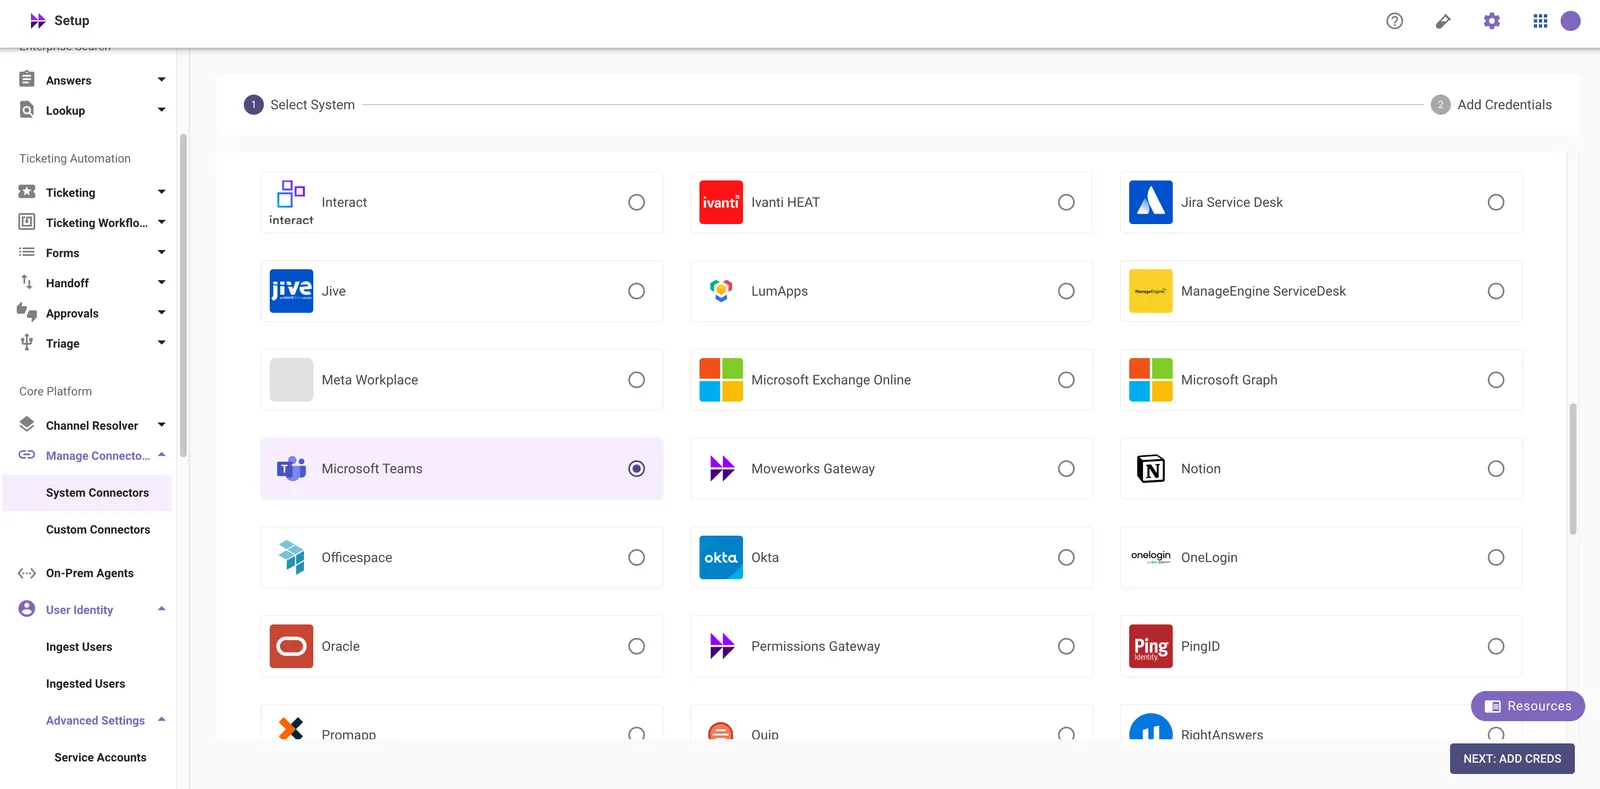This screenshot has width=1600, height=789.
Task: Open On-Prem Agents link
Action: point(90,573)
